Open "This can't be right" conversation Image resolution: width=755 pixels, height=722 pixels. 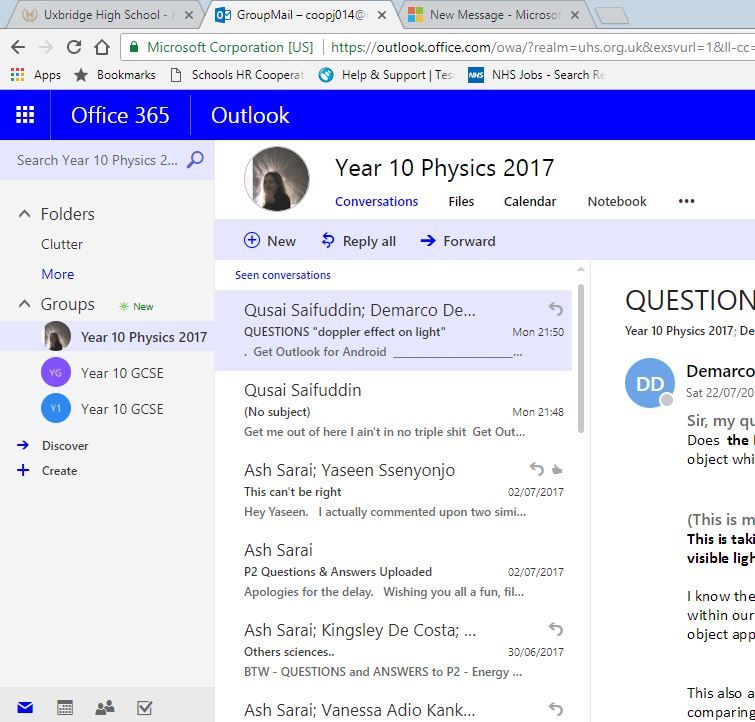tap(393, 491)
